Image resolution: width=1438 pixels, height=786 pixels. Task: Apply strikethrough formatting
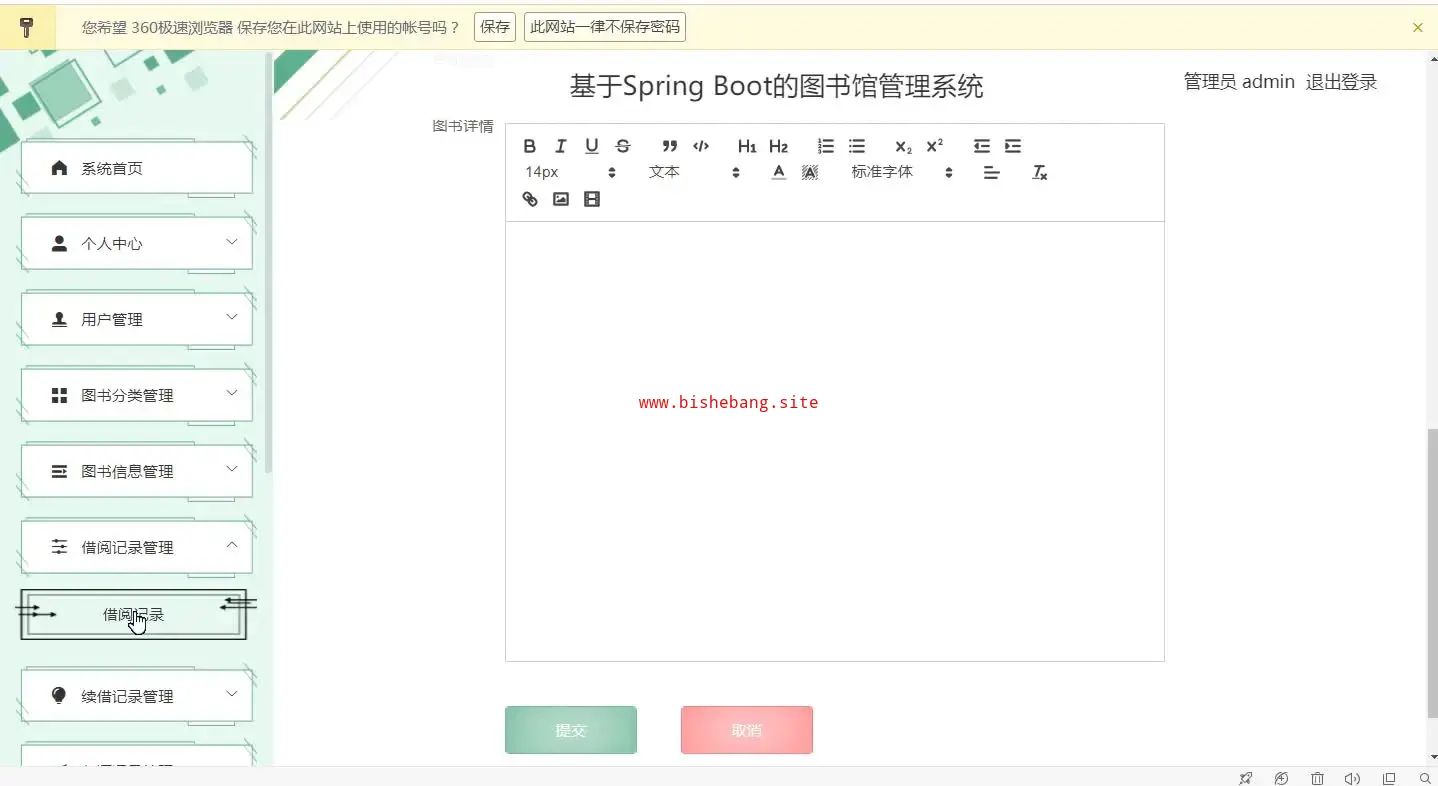[x=623, y=146]
